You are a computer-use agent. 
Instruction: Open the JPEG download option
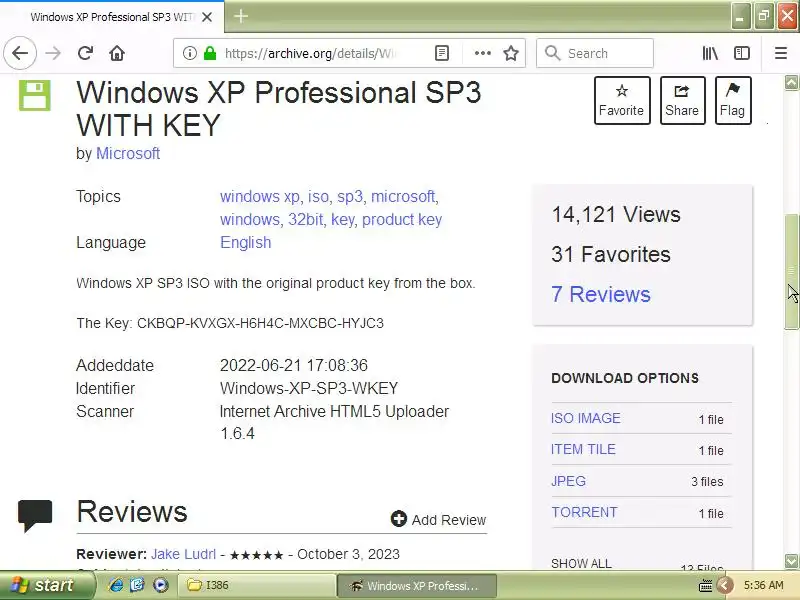pos(568,481)
